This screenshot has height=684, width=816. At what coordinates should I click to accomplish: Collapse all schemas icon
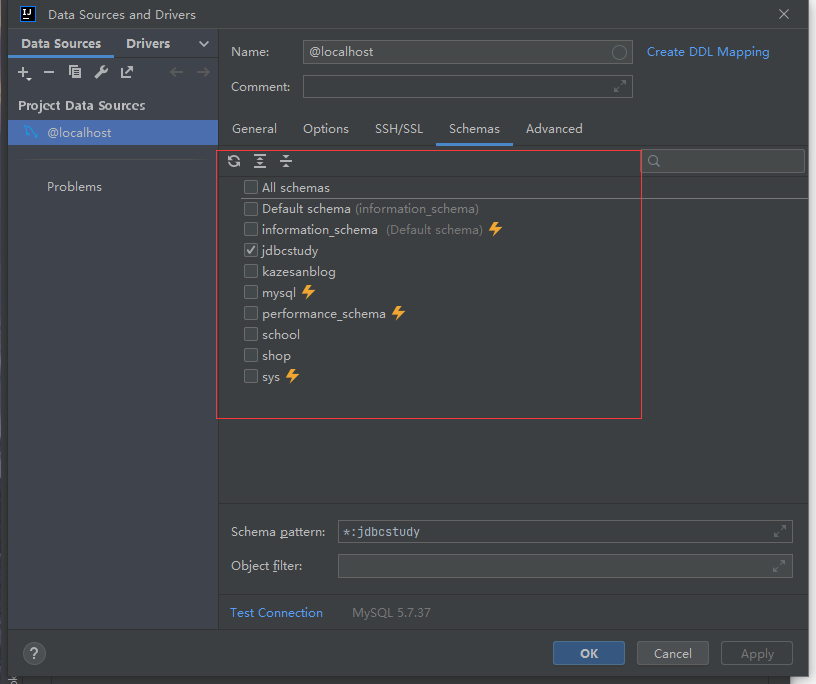286,161
